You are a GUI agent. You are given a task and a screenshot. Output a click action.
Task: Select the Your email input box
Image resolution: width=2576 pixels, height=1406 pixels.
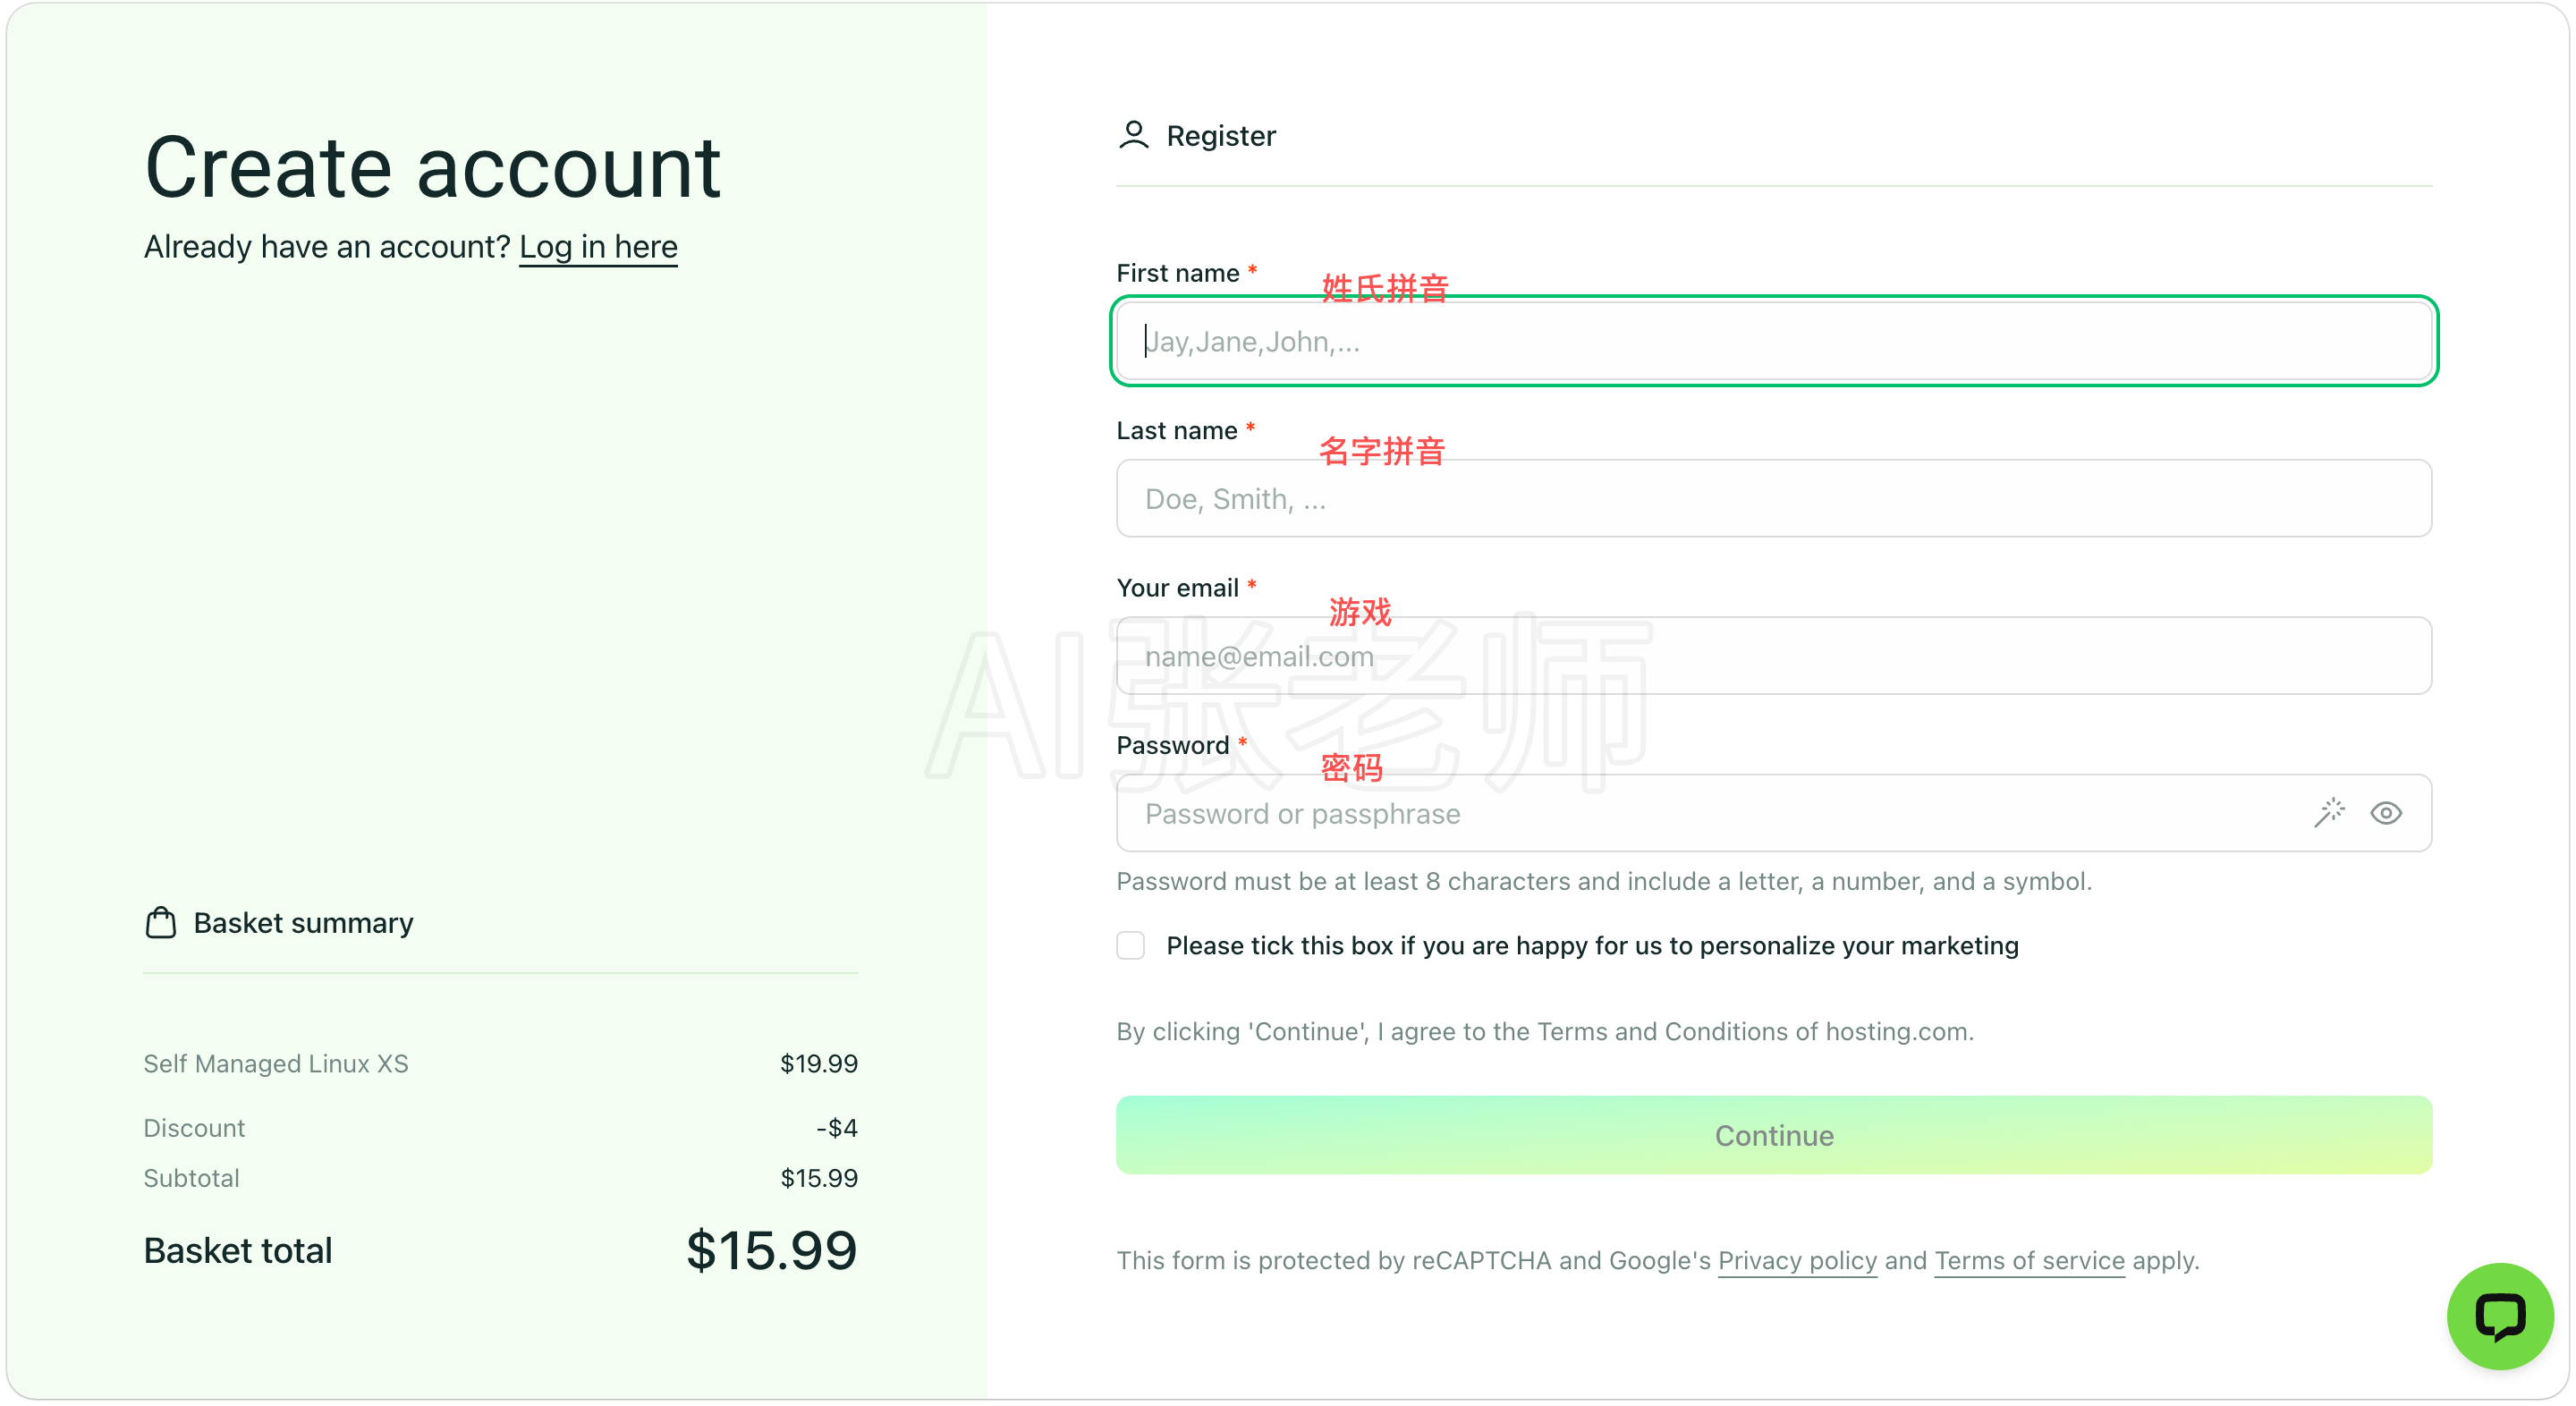(x=1773, y=656)
